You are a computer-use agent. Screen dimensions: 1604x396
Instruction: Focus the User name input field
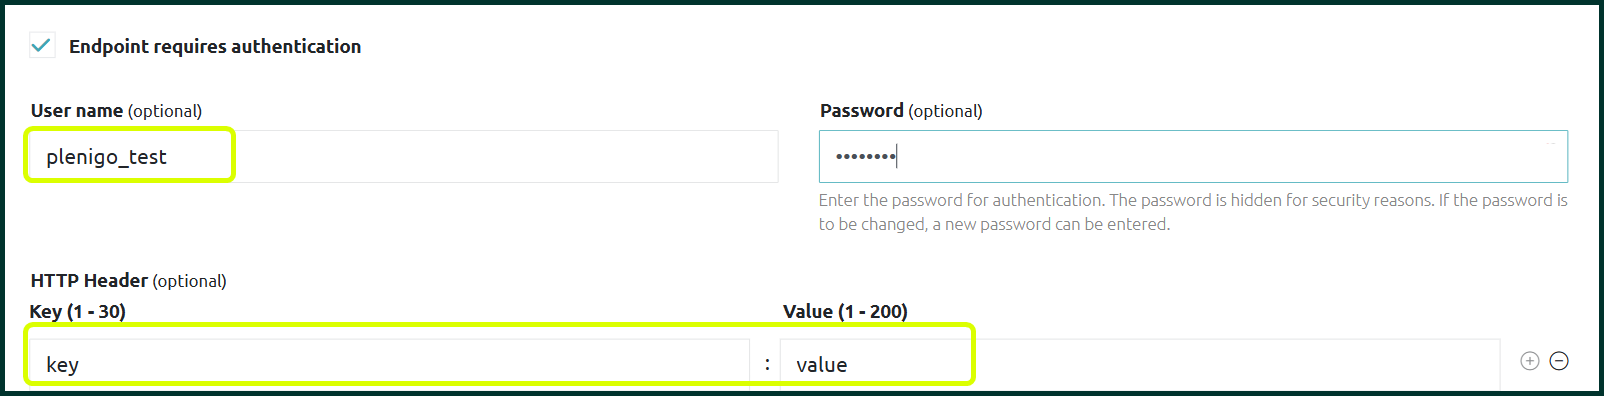point(404,156)
